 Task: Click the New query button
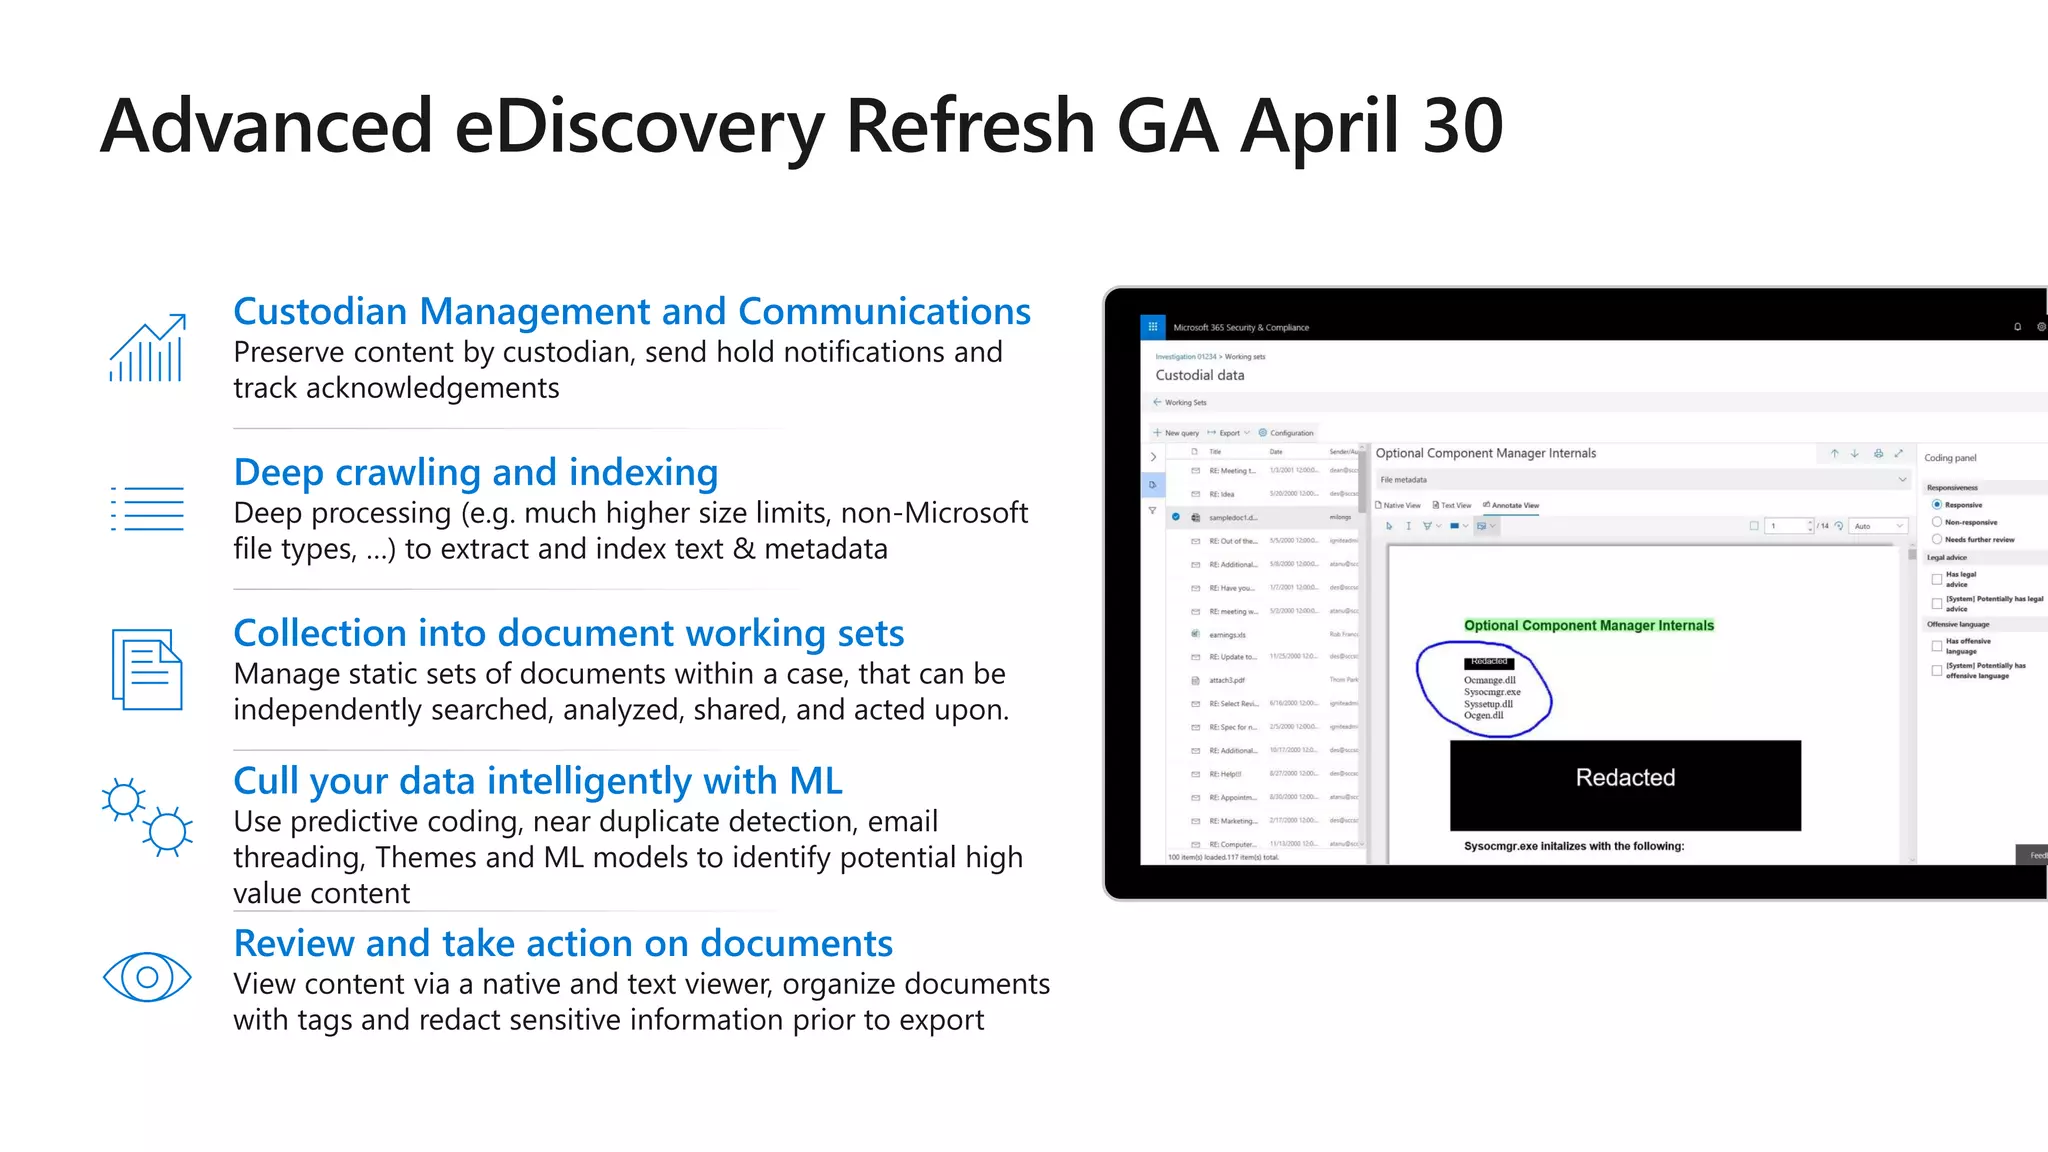1176,433
